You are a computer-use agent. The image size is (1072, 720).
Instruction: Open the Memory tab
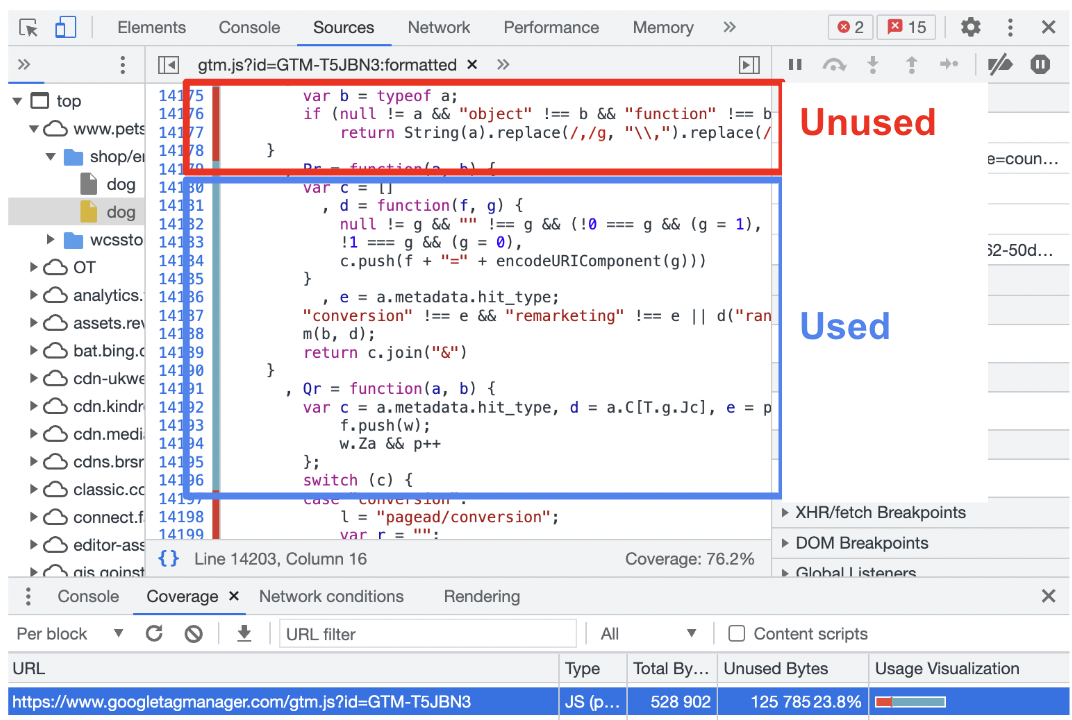coord(662,27)
